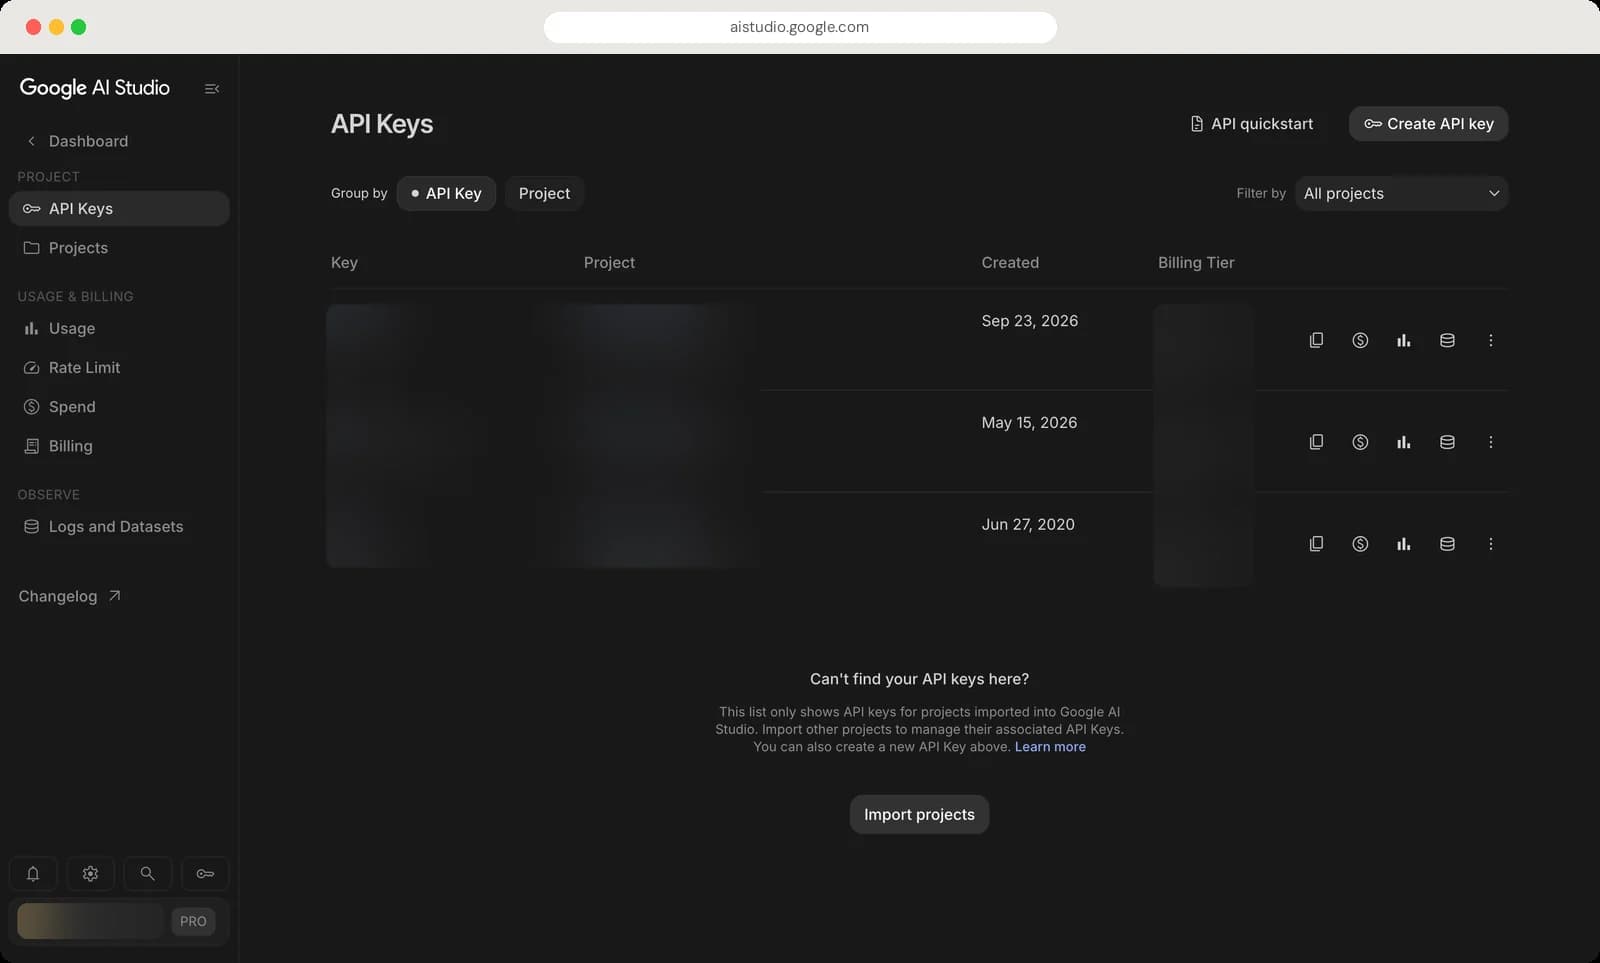1600x963 pixels.
Task: Group the list by API Key
Action: [446, 193]
